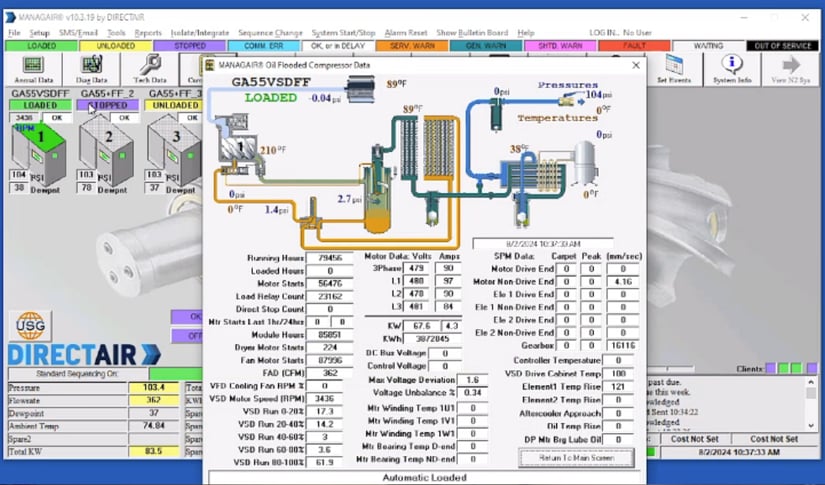Open the Help menu

click(525, 33)
